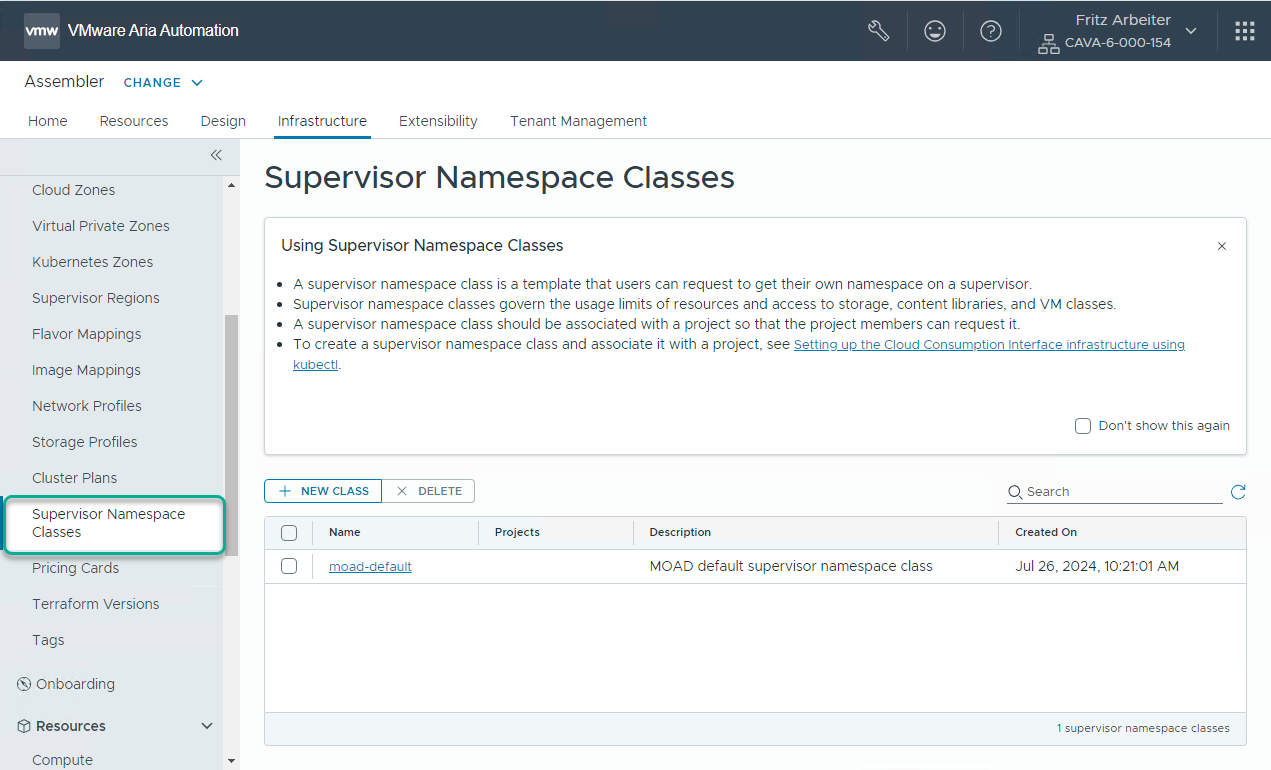Switch to Tenant Management tab

point(578,121)
